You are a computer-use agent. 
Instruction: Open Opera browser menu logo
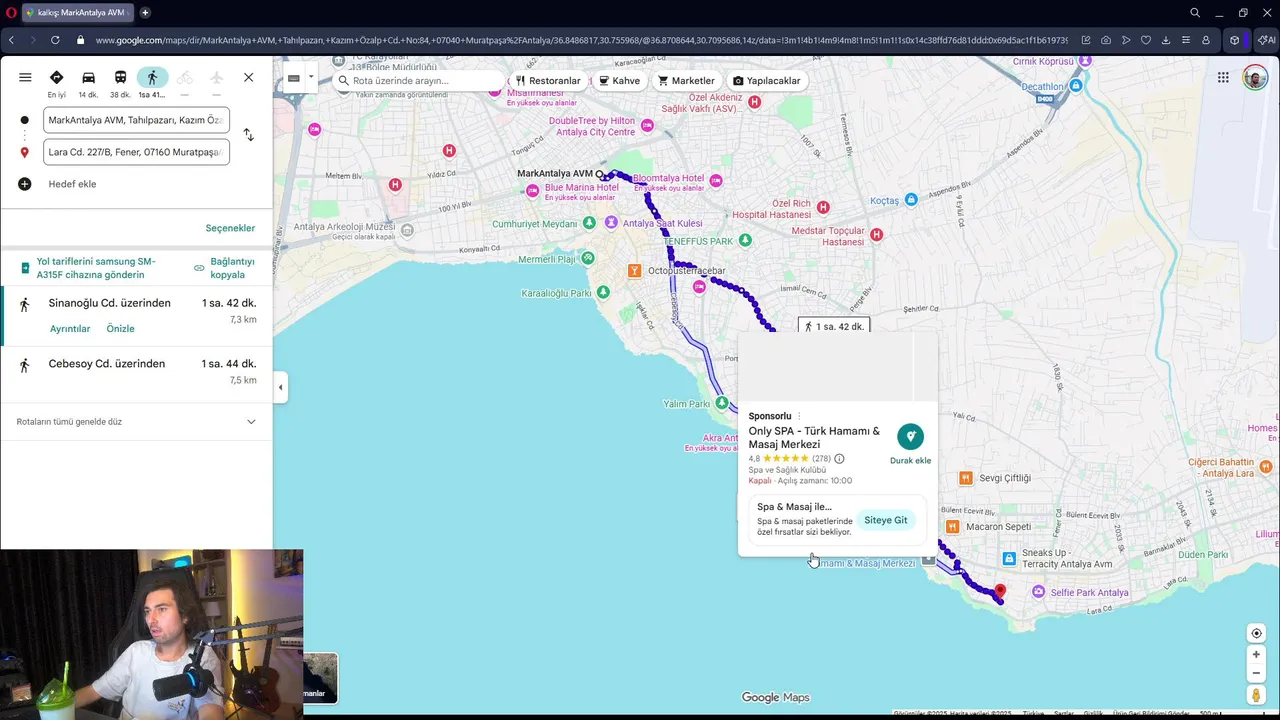(9, 13)
